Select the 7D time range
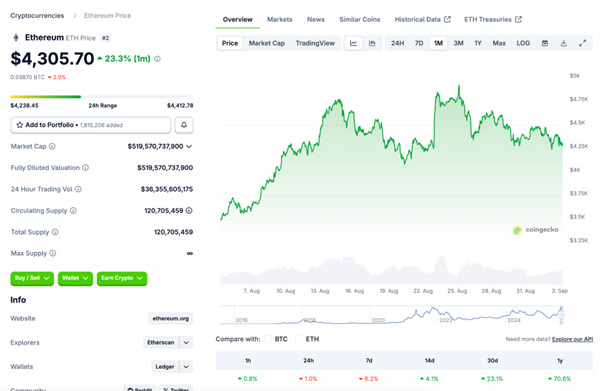Viewport: 602px width, 391px height. (x=419, y=43)
